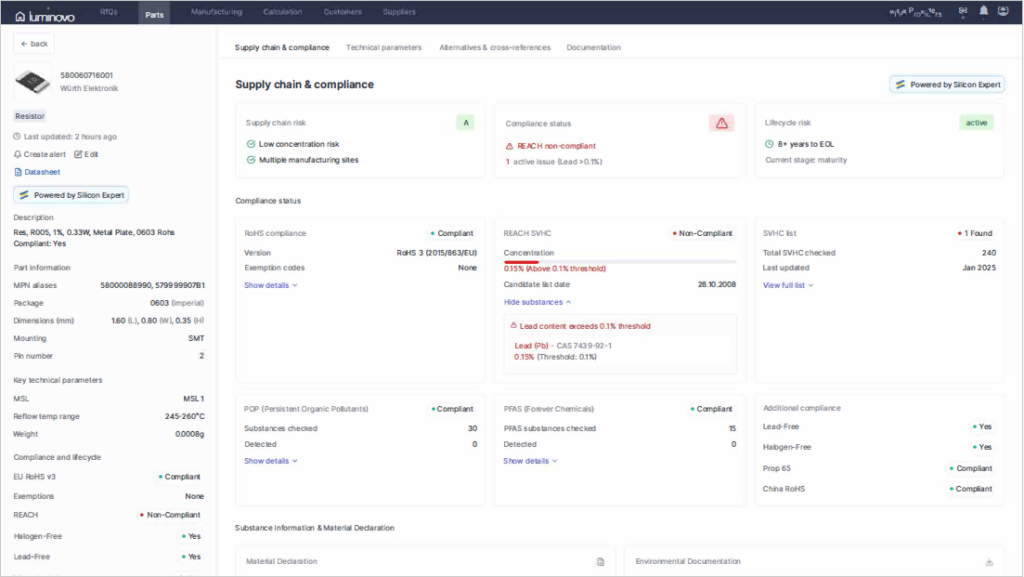Click the REACH concentration progress bar
This screenshot has height=577, width=1024.
[620, 262]
